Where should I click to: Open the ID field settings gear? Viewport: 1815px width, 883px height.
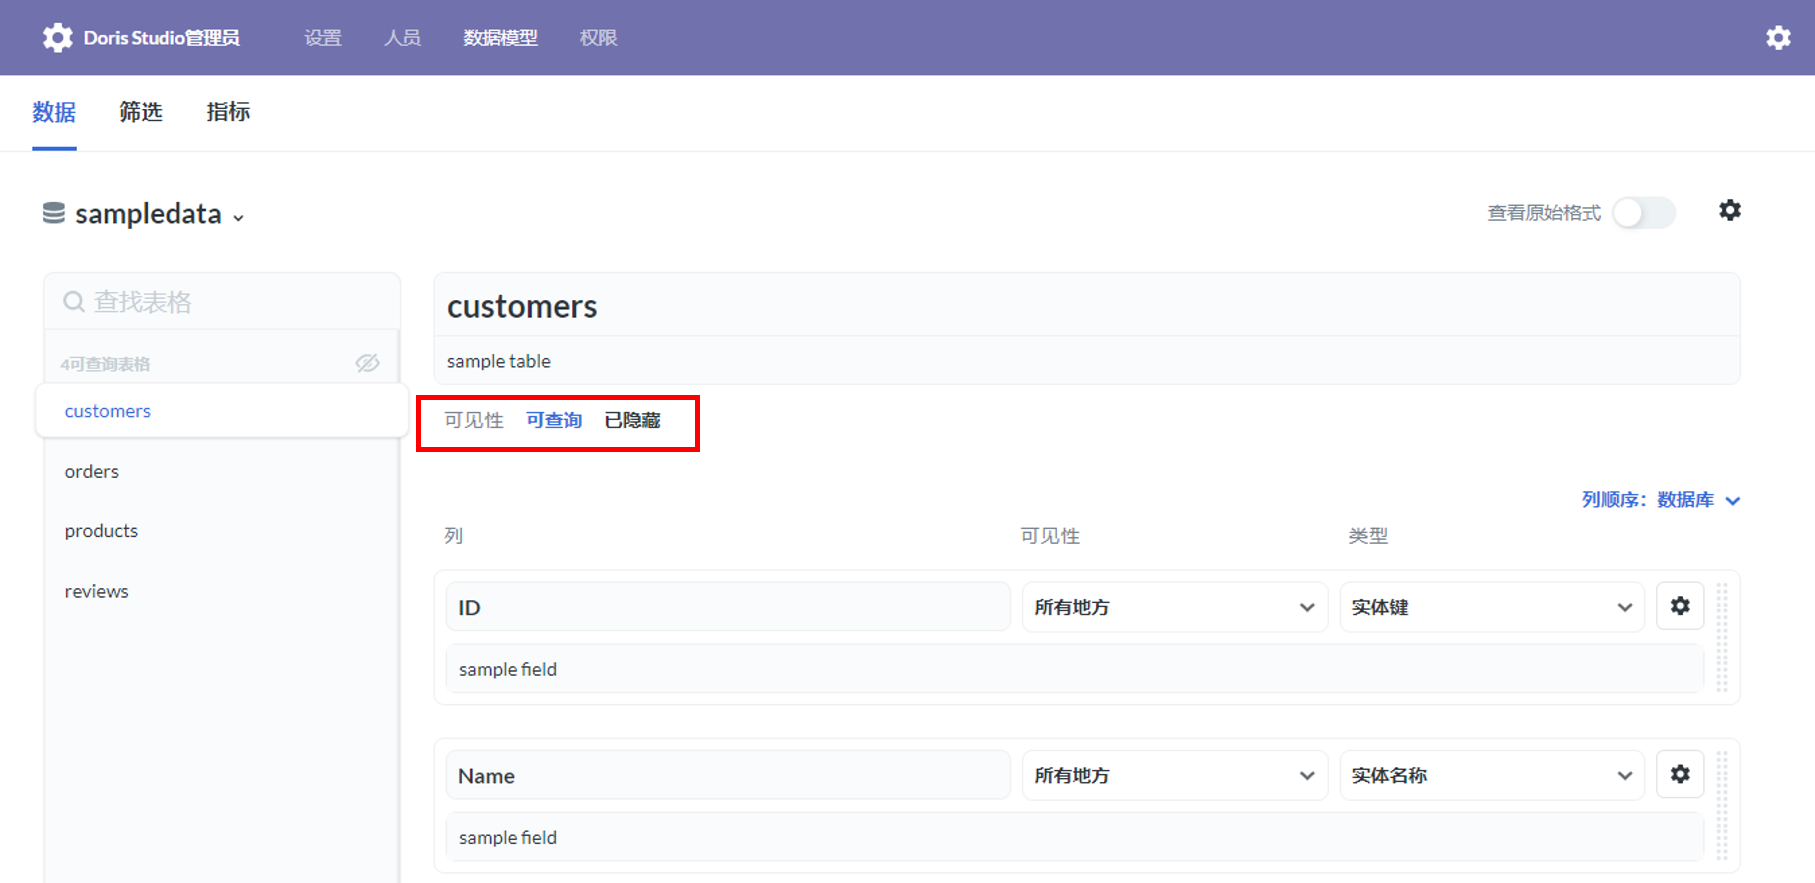(x=1680, y=606)
